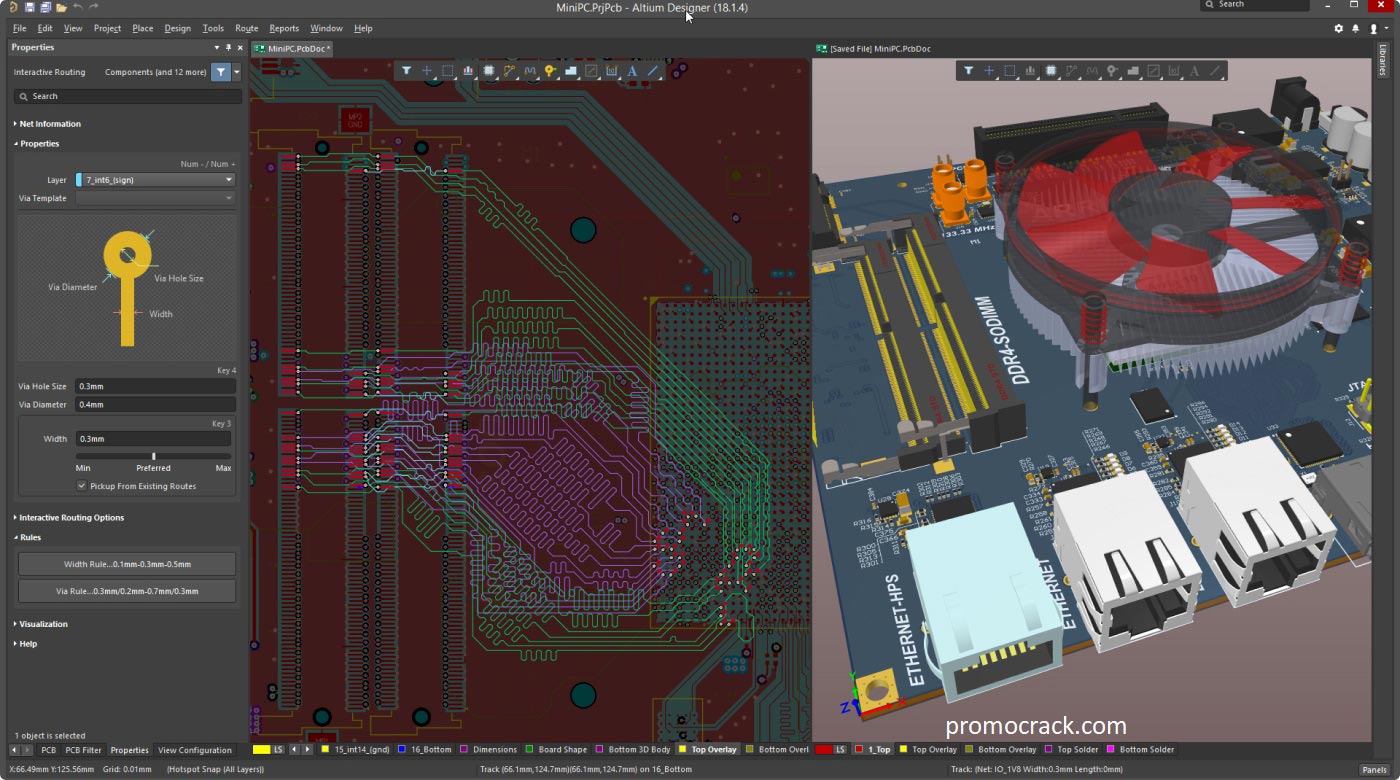
Task: Select the area selection tool icon
Action: tap(448, 71)
